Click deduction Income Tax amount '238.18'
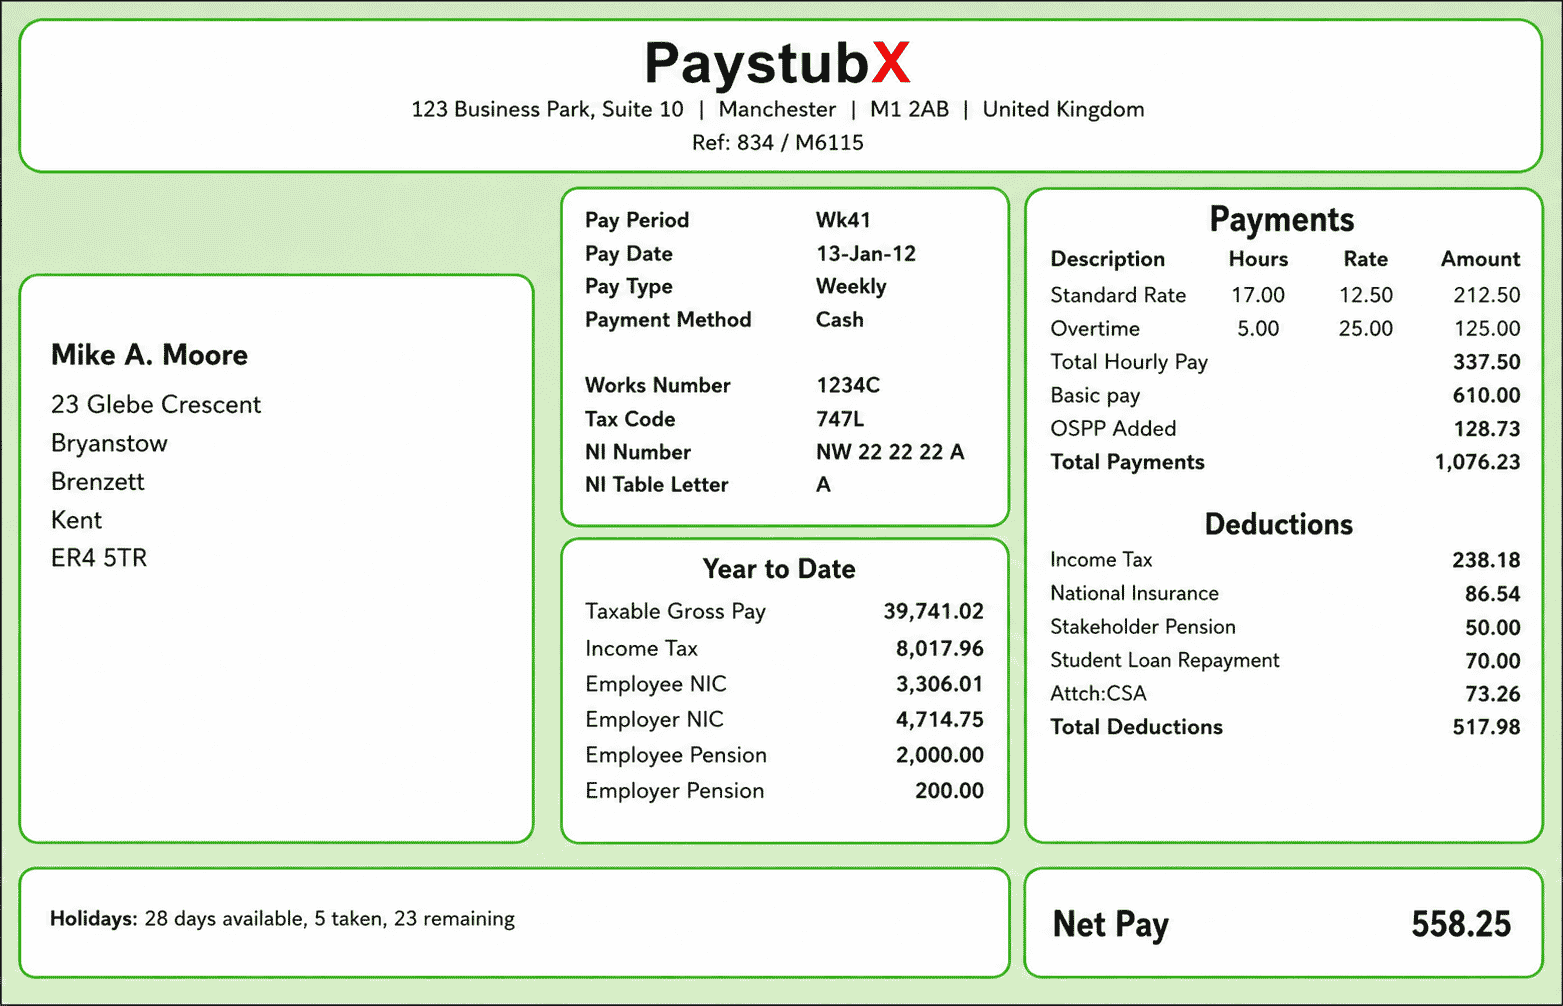The image size is (1563, 1006). 1486,560
